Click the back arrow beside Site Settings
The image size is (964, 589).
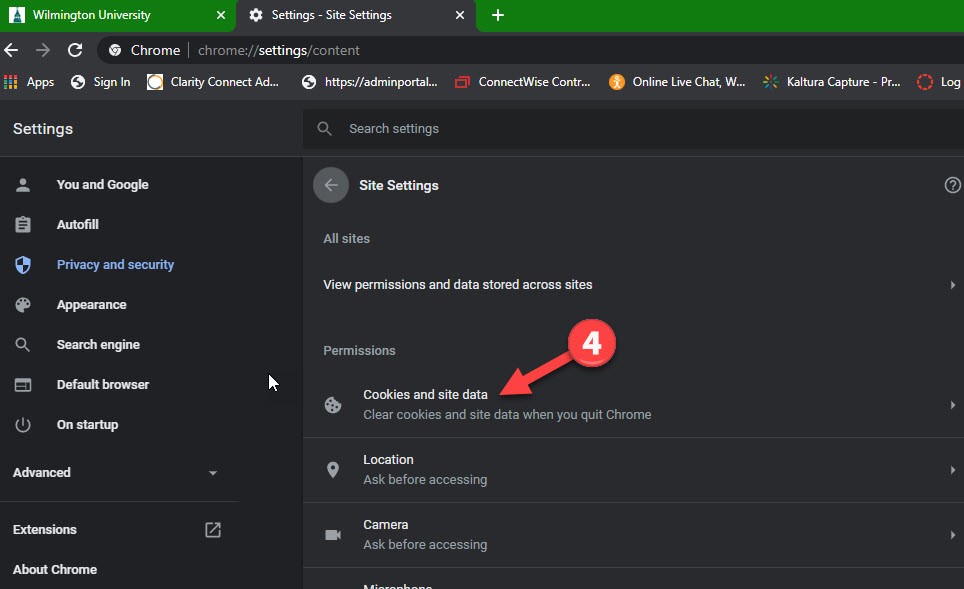(x=331, y=185)
